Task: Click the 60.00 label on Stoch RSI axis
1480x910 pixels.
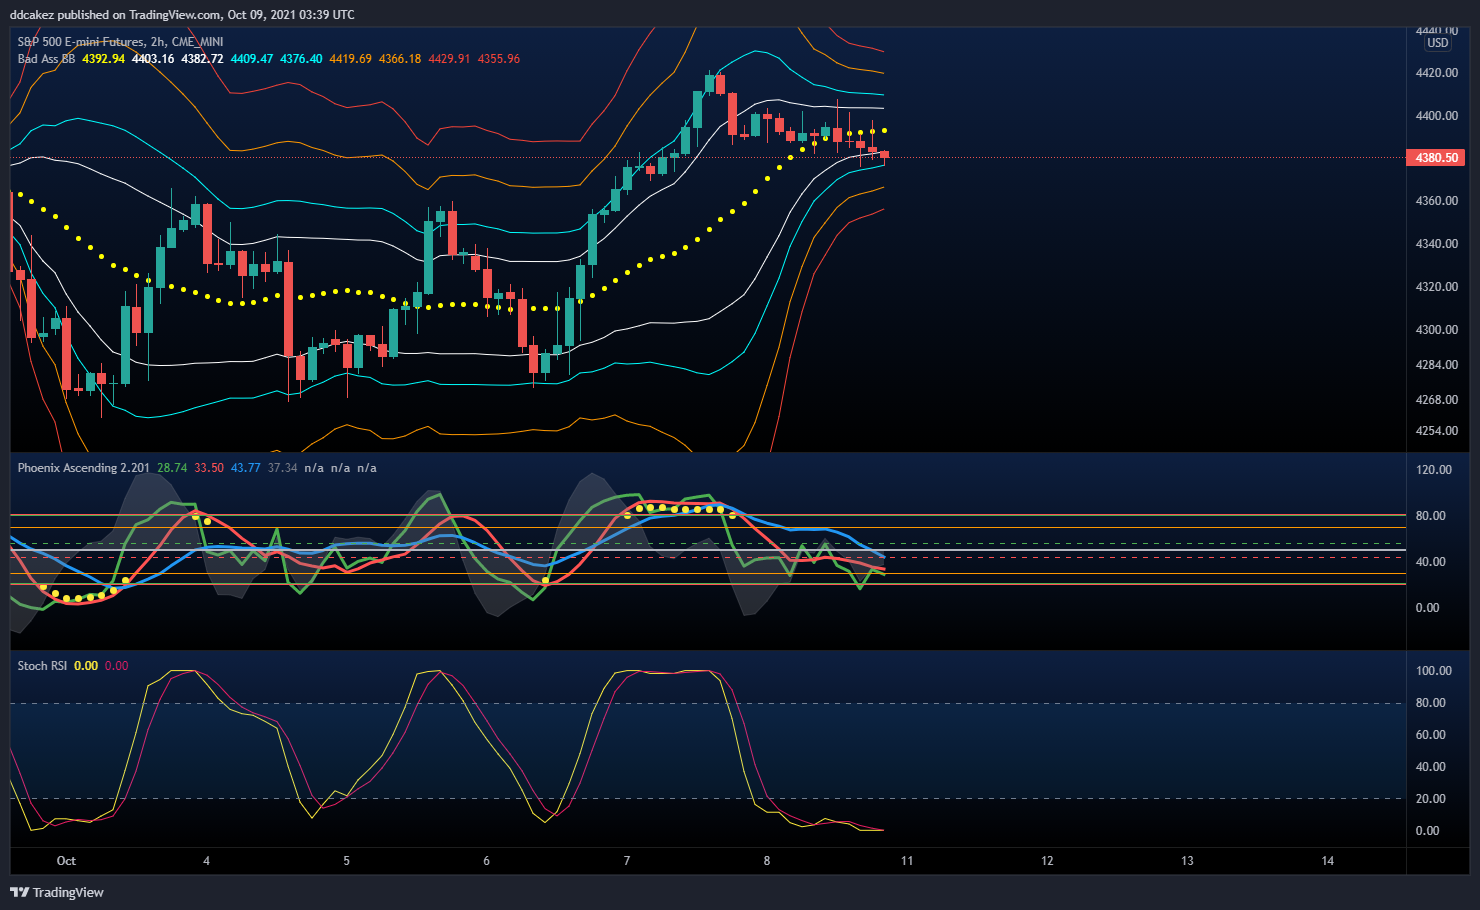Action: coord(1431,735)
